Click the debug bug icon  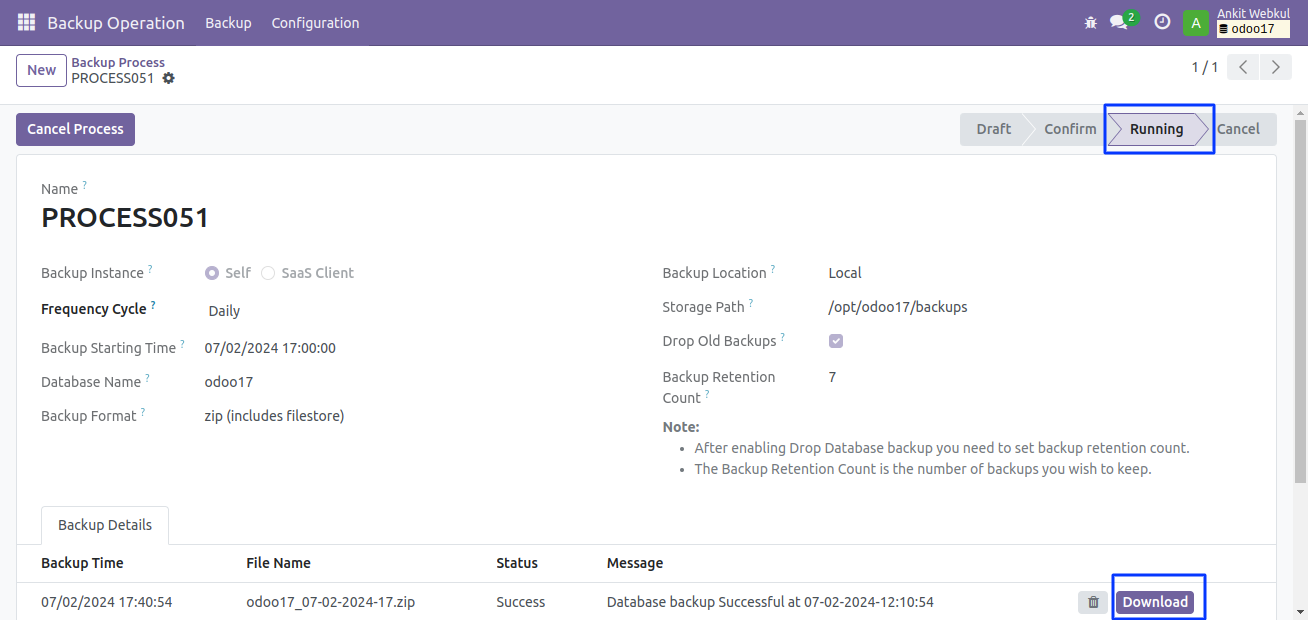tap(1090, 22)
